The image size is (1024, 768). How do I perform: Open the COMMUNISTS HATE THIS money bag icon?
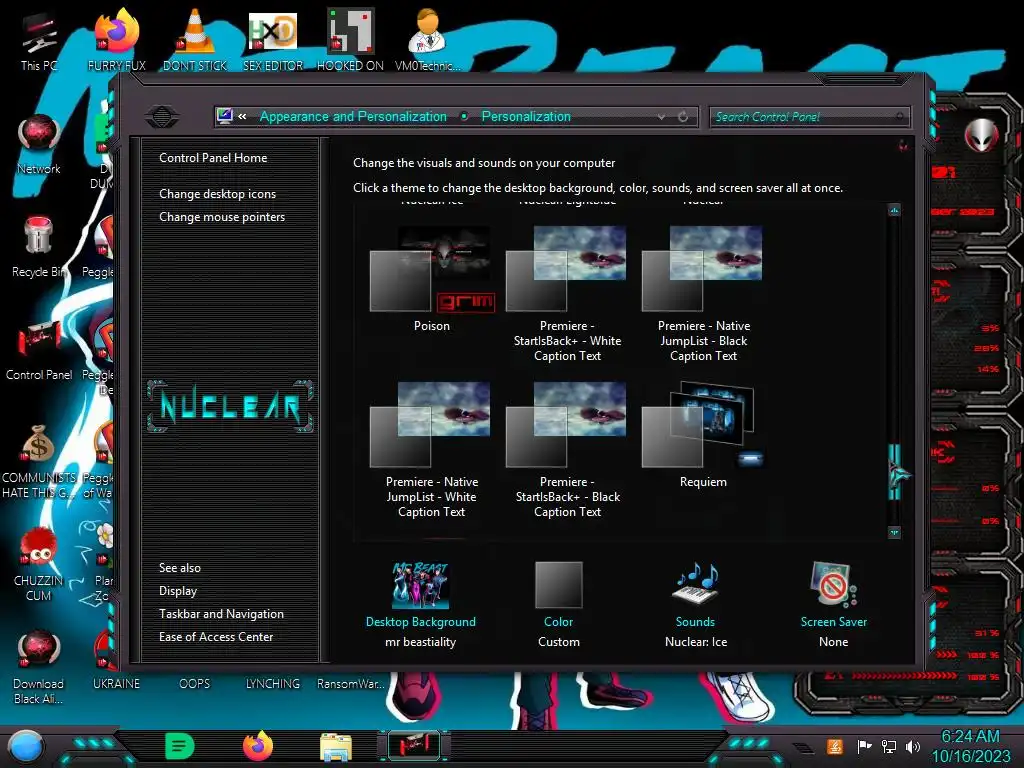[39, 461]
